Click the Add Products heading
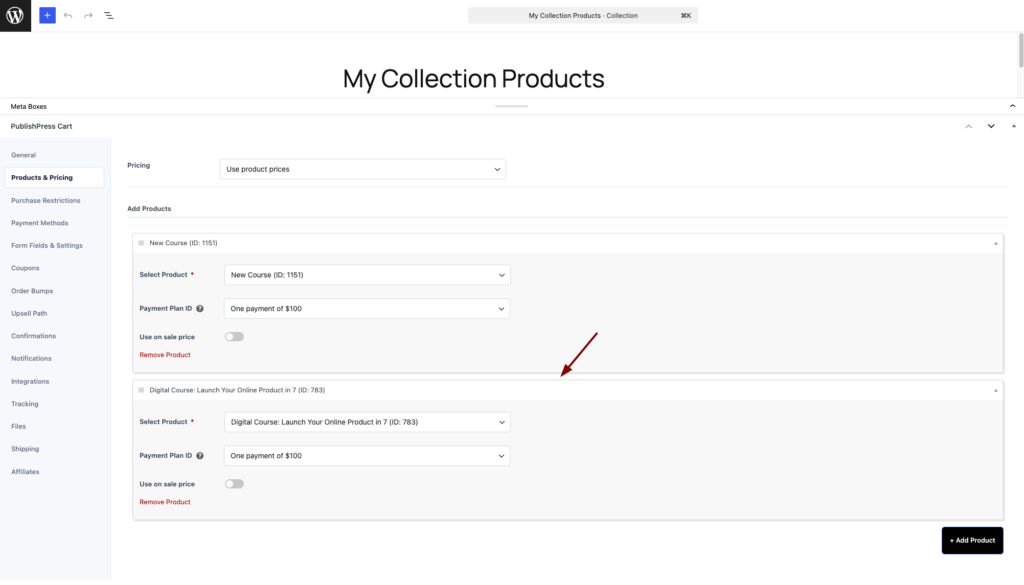This screenshot has height=585, width=1024. pyautogui.click(x=149, y=208)
